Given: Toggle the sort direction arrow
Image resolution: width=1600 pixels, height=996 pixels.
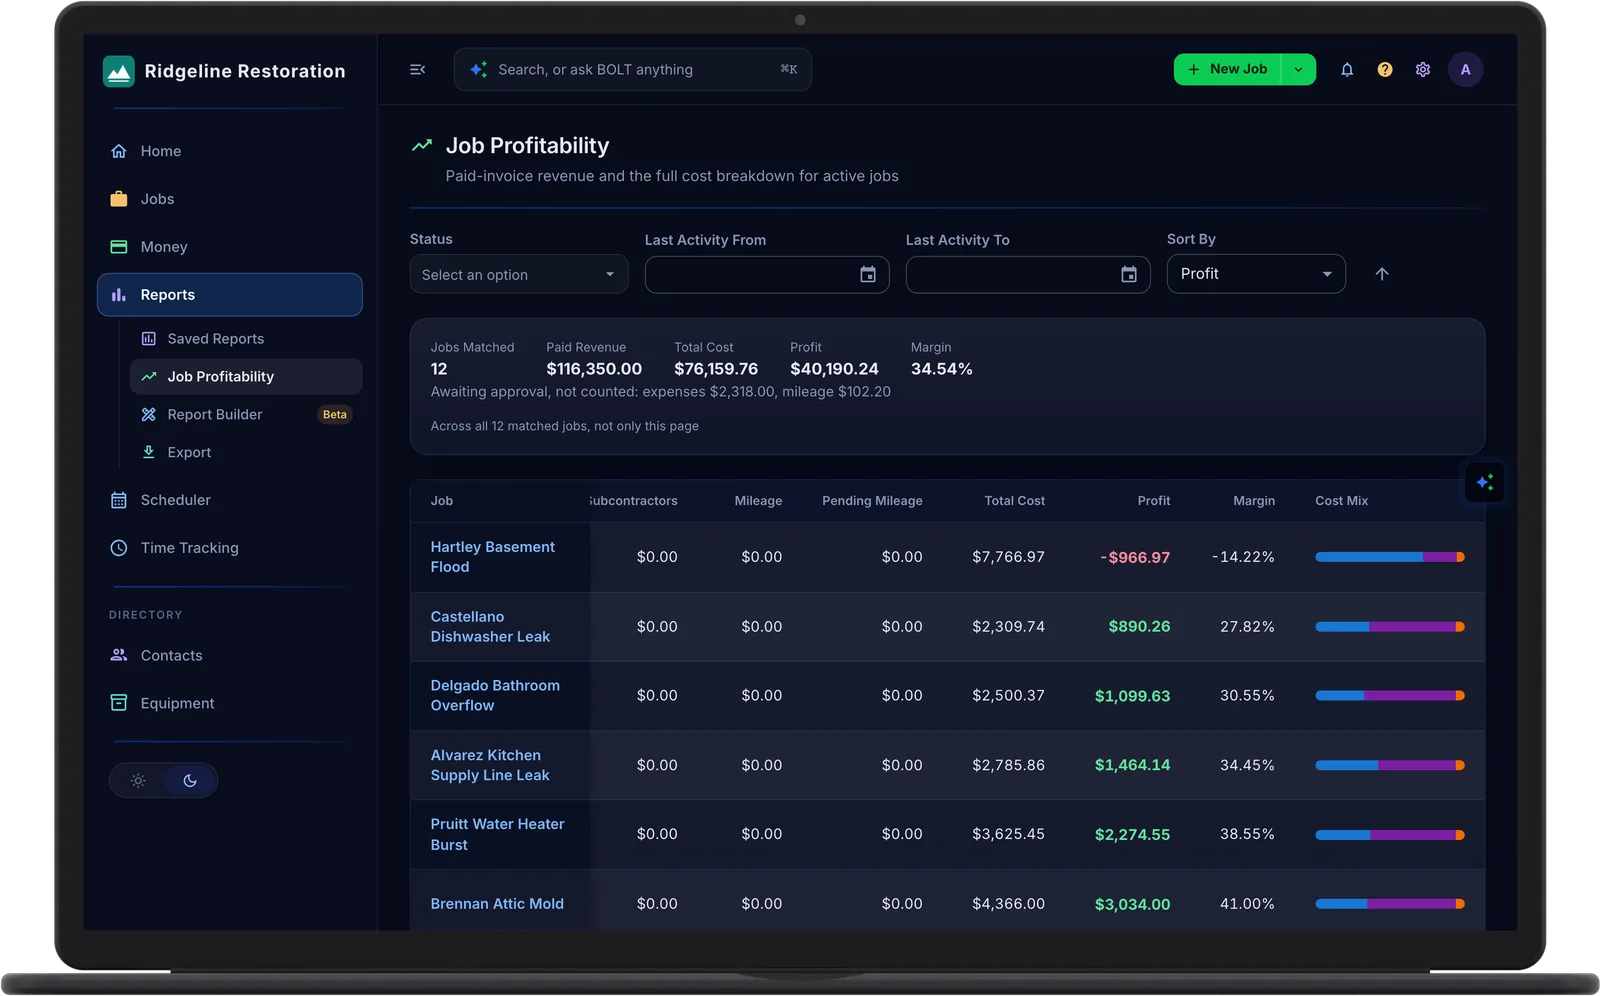Looking at the screenshot, I should click(1382, 274).
